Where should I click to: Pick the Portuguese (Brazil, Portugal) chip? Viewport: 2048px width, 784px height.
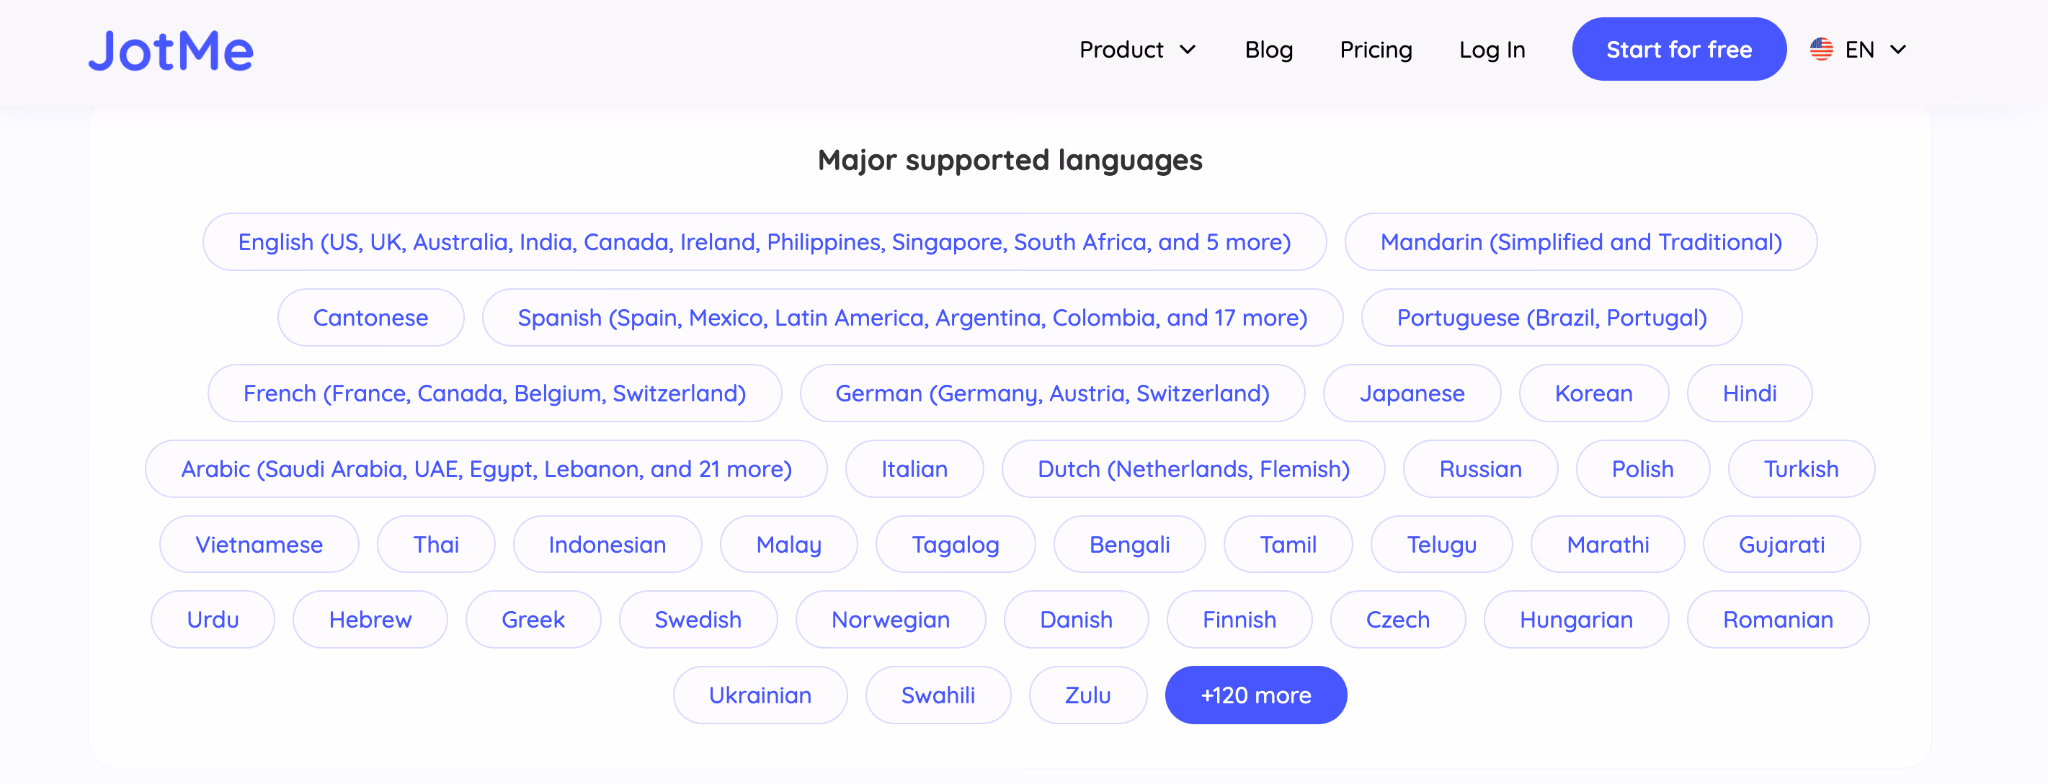[x=1552, y=318]
